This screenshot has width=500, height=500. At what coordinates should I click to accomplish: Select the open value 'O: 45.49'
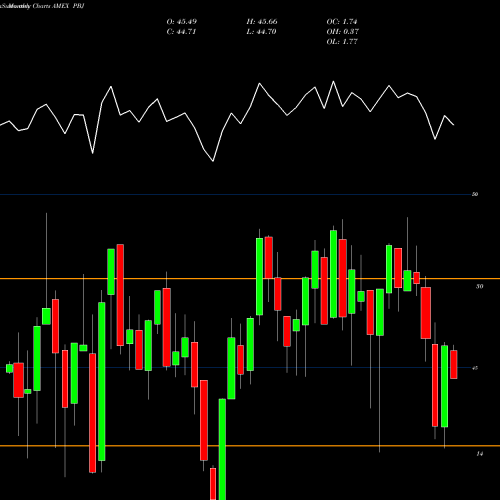tap(182, 22)
